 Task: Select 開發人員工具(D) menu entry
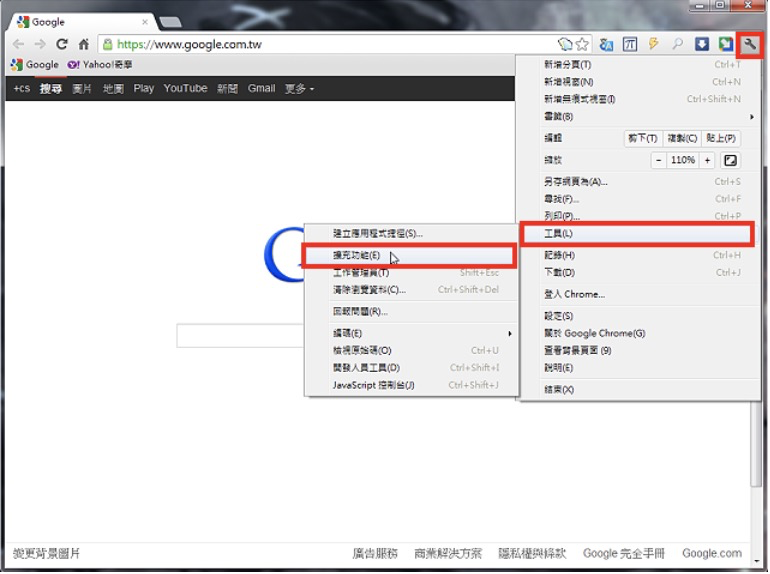click(366, 368)
